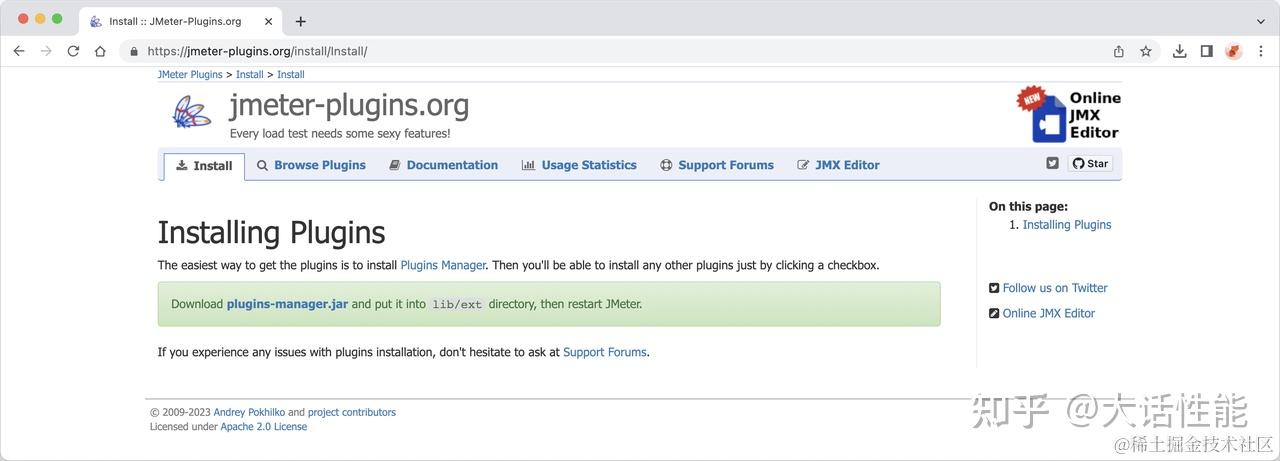Click Support Forums link in paragraph
This screenshot has height=461, width=1280.
[605, 352]
